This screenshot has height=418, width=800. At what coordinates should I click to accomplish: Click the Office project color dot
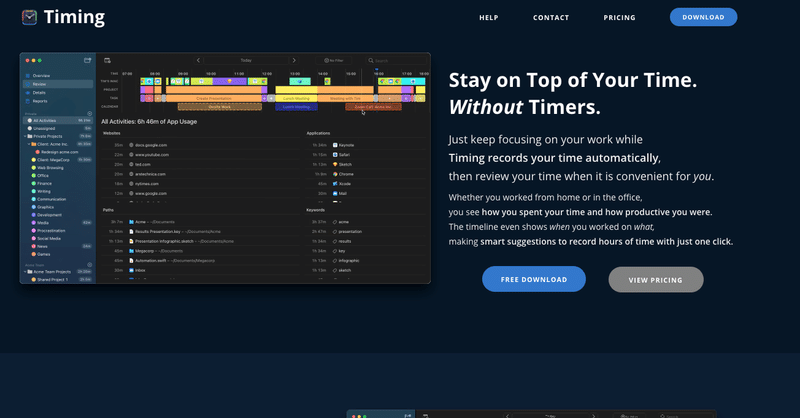pyautogui.click(x=34, y=176)
